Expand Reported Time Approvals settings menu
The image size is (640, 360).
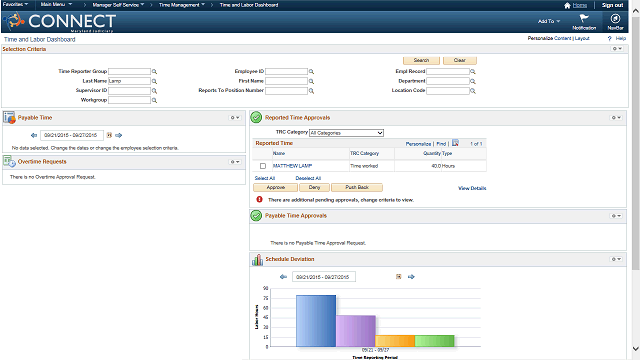click(616, 118)
